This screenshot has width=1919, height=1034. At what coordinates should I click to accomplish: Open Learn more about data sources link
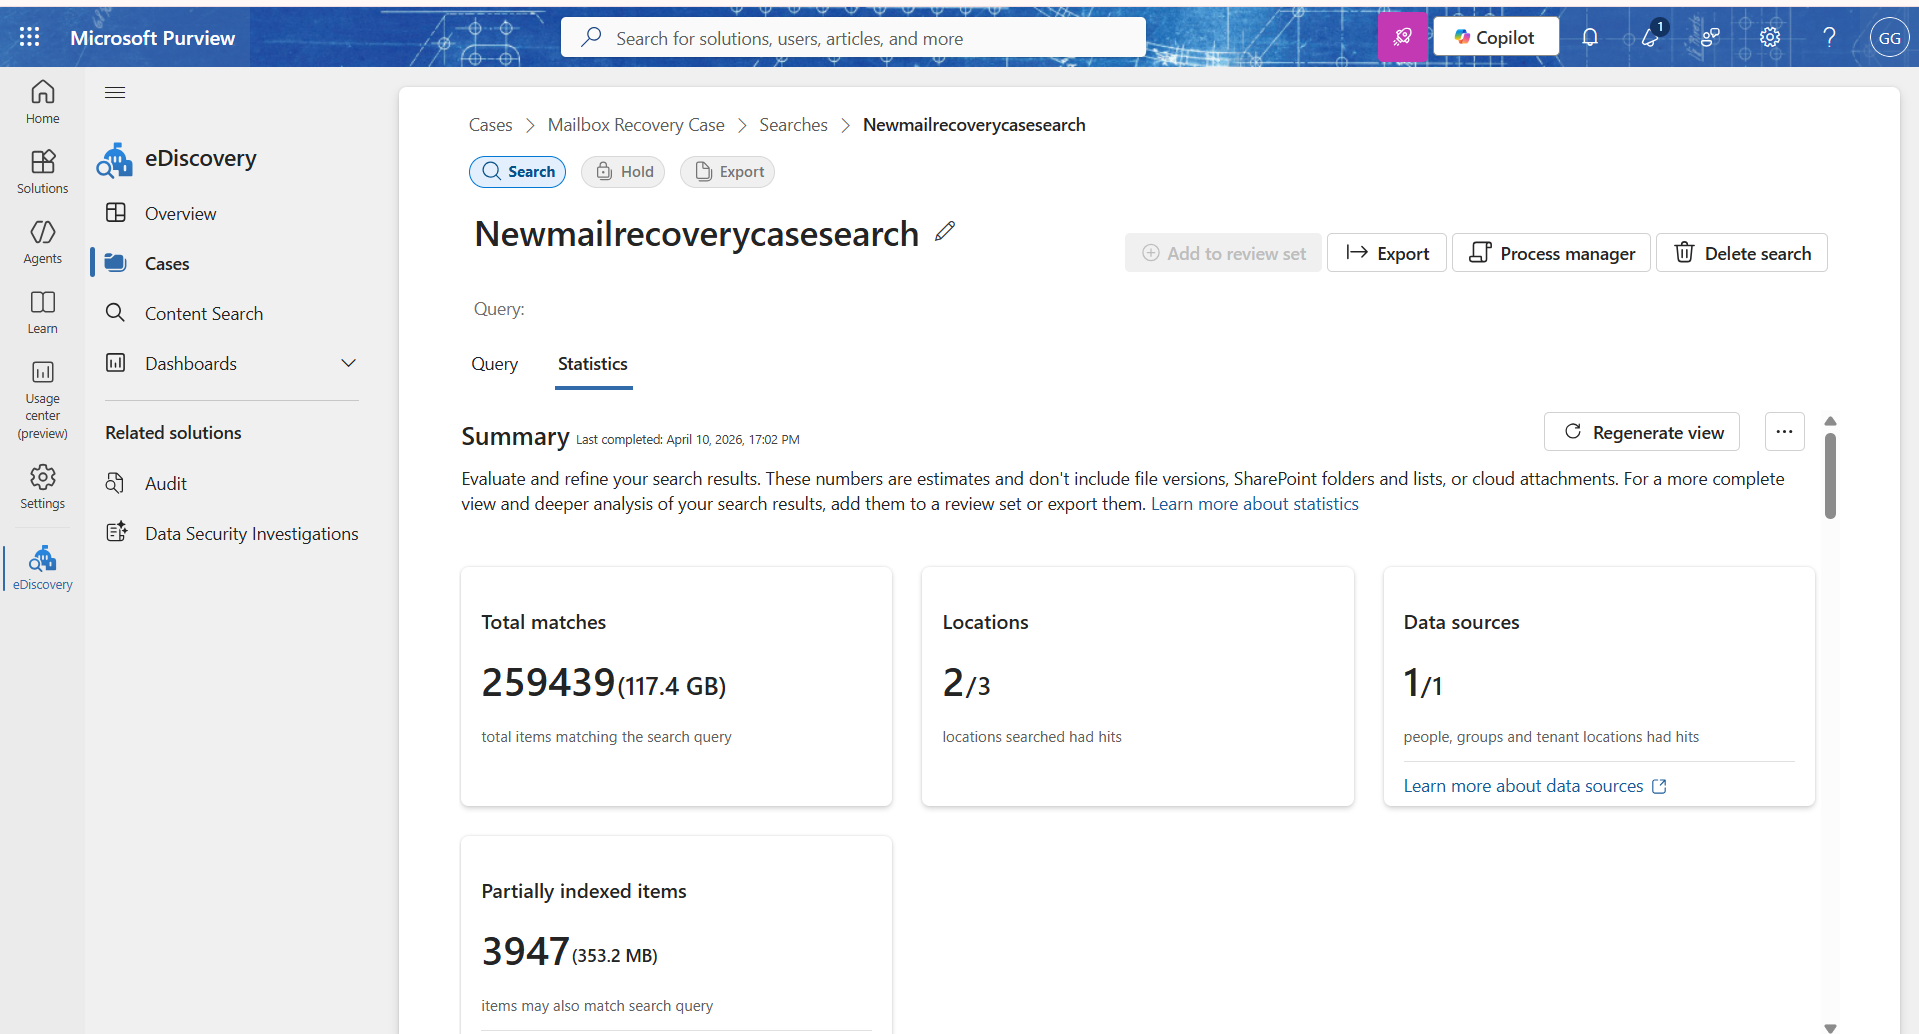point(1535,786)
